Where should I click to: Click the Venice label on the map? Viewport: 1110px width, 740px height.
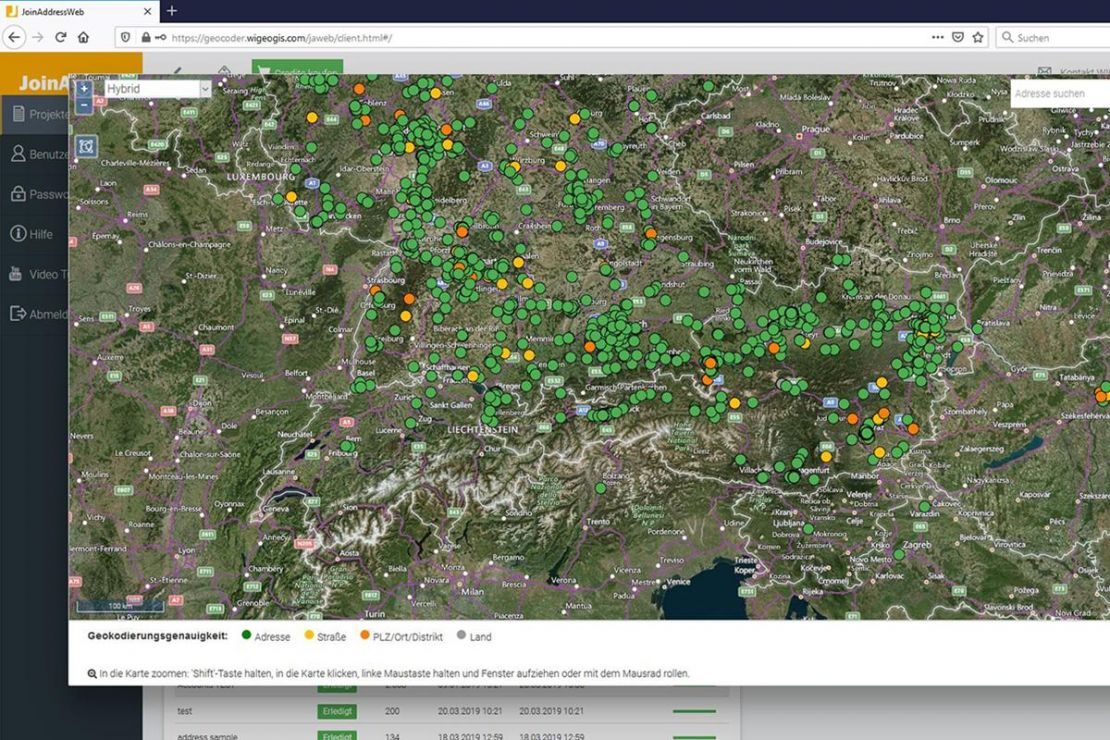coord(678,581)
